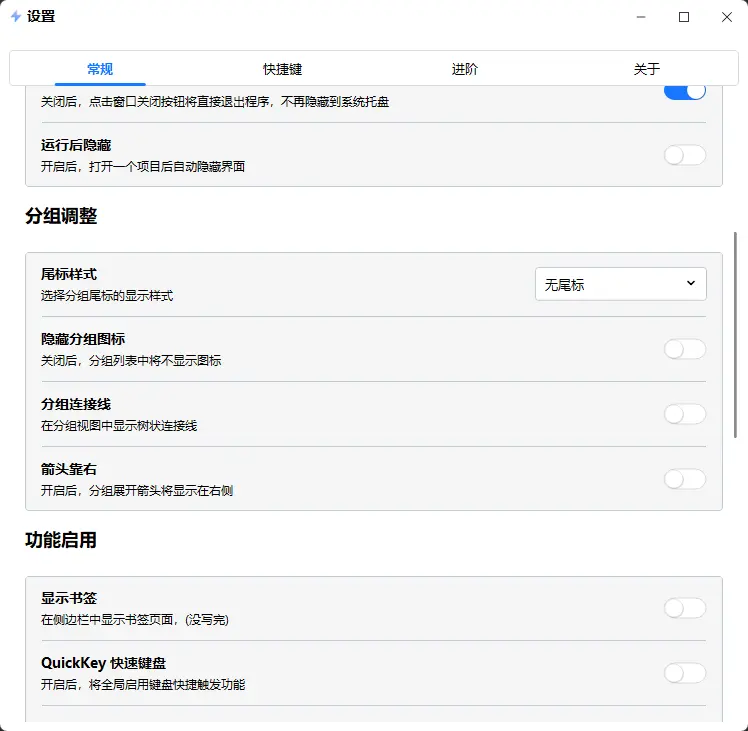Close the 设置 window

[x=727, y=17]
